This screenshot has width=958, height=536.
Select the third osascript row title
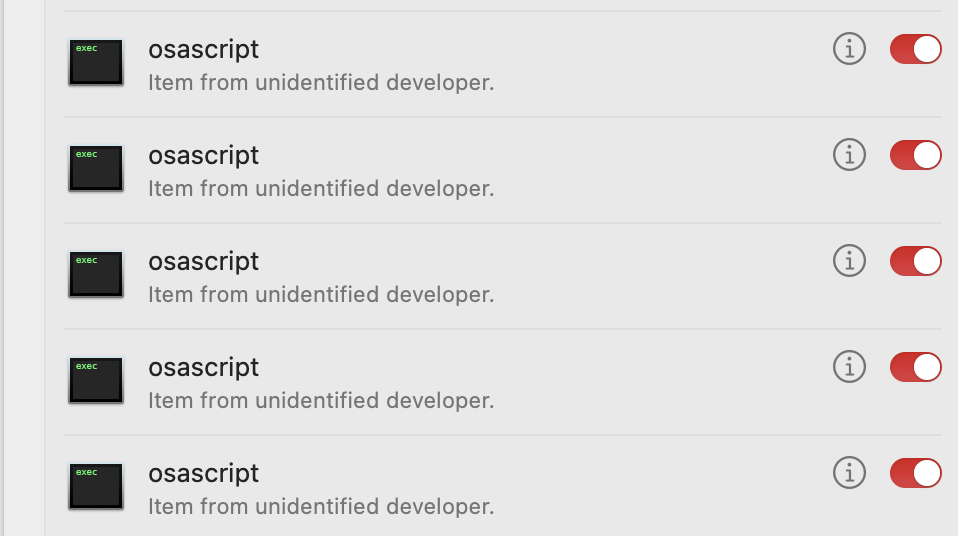point(203,262)
